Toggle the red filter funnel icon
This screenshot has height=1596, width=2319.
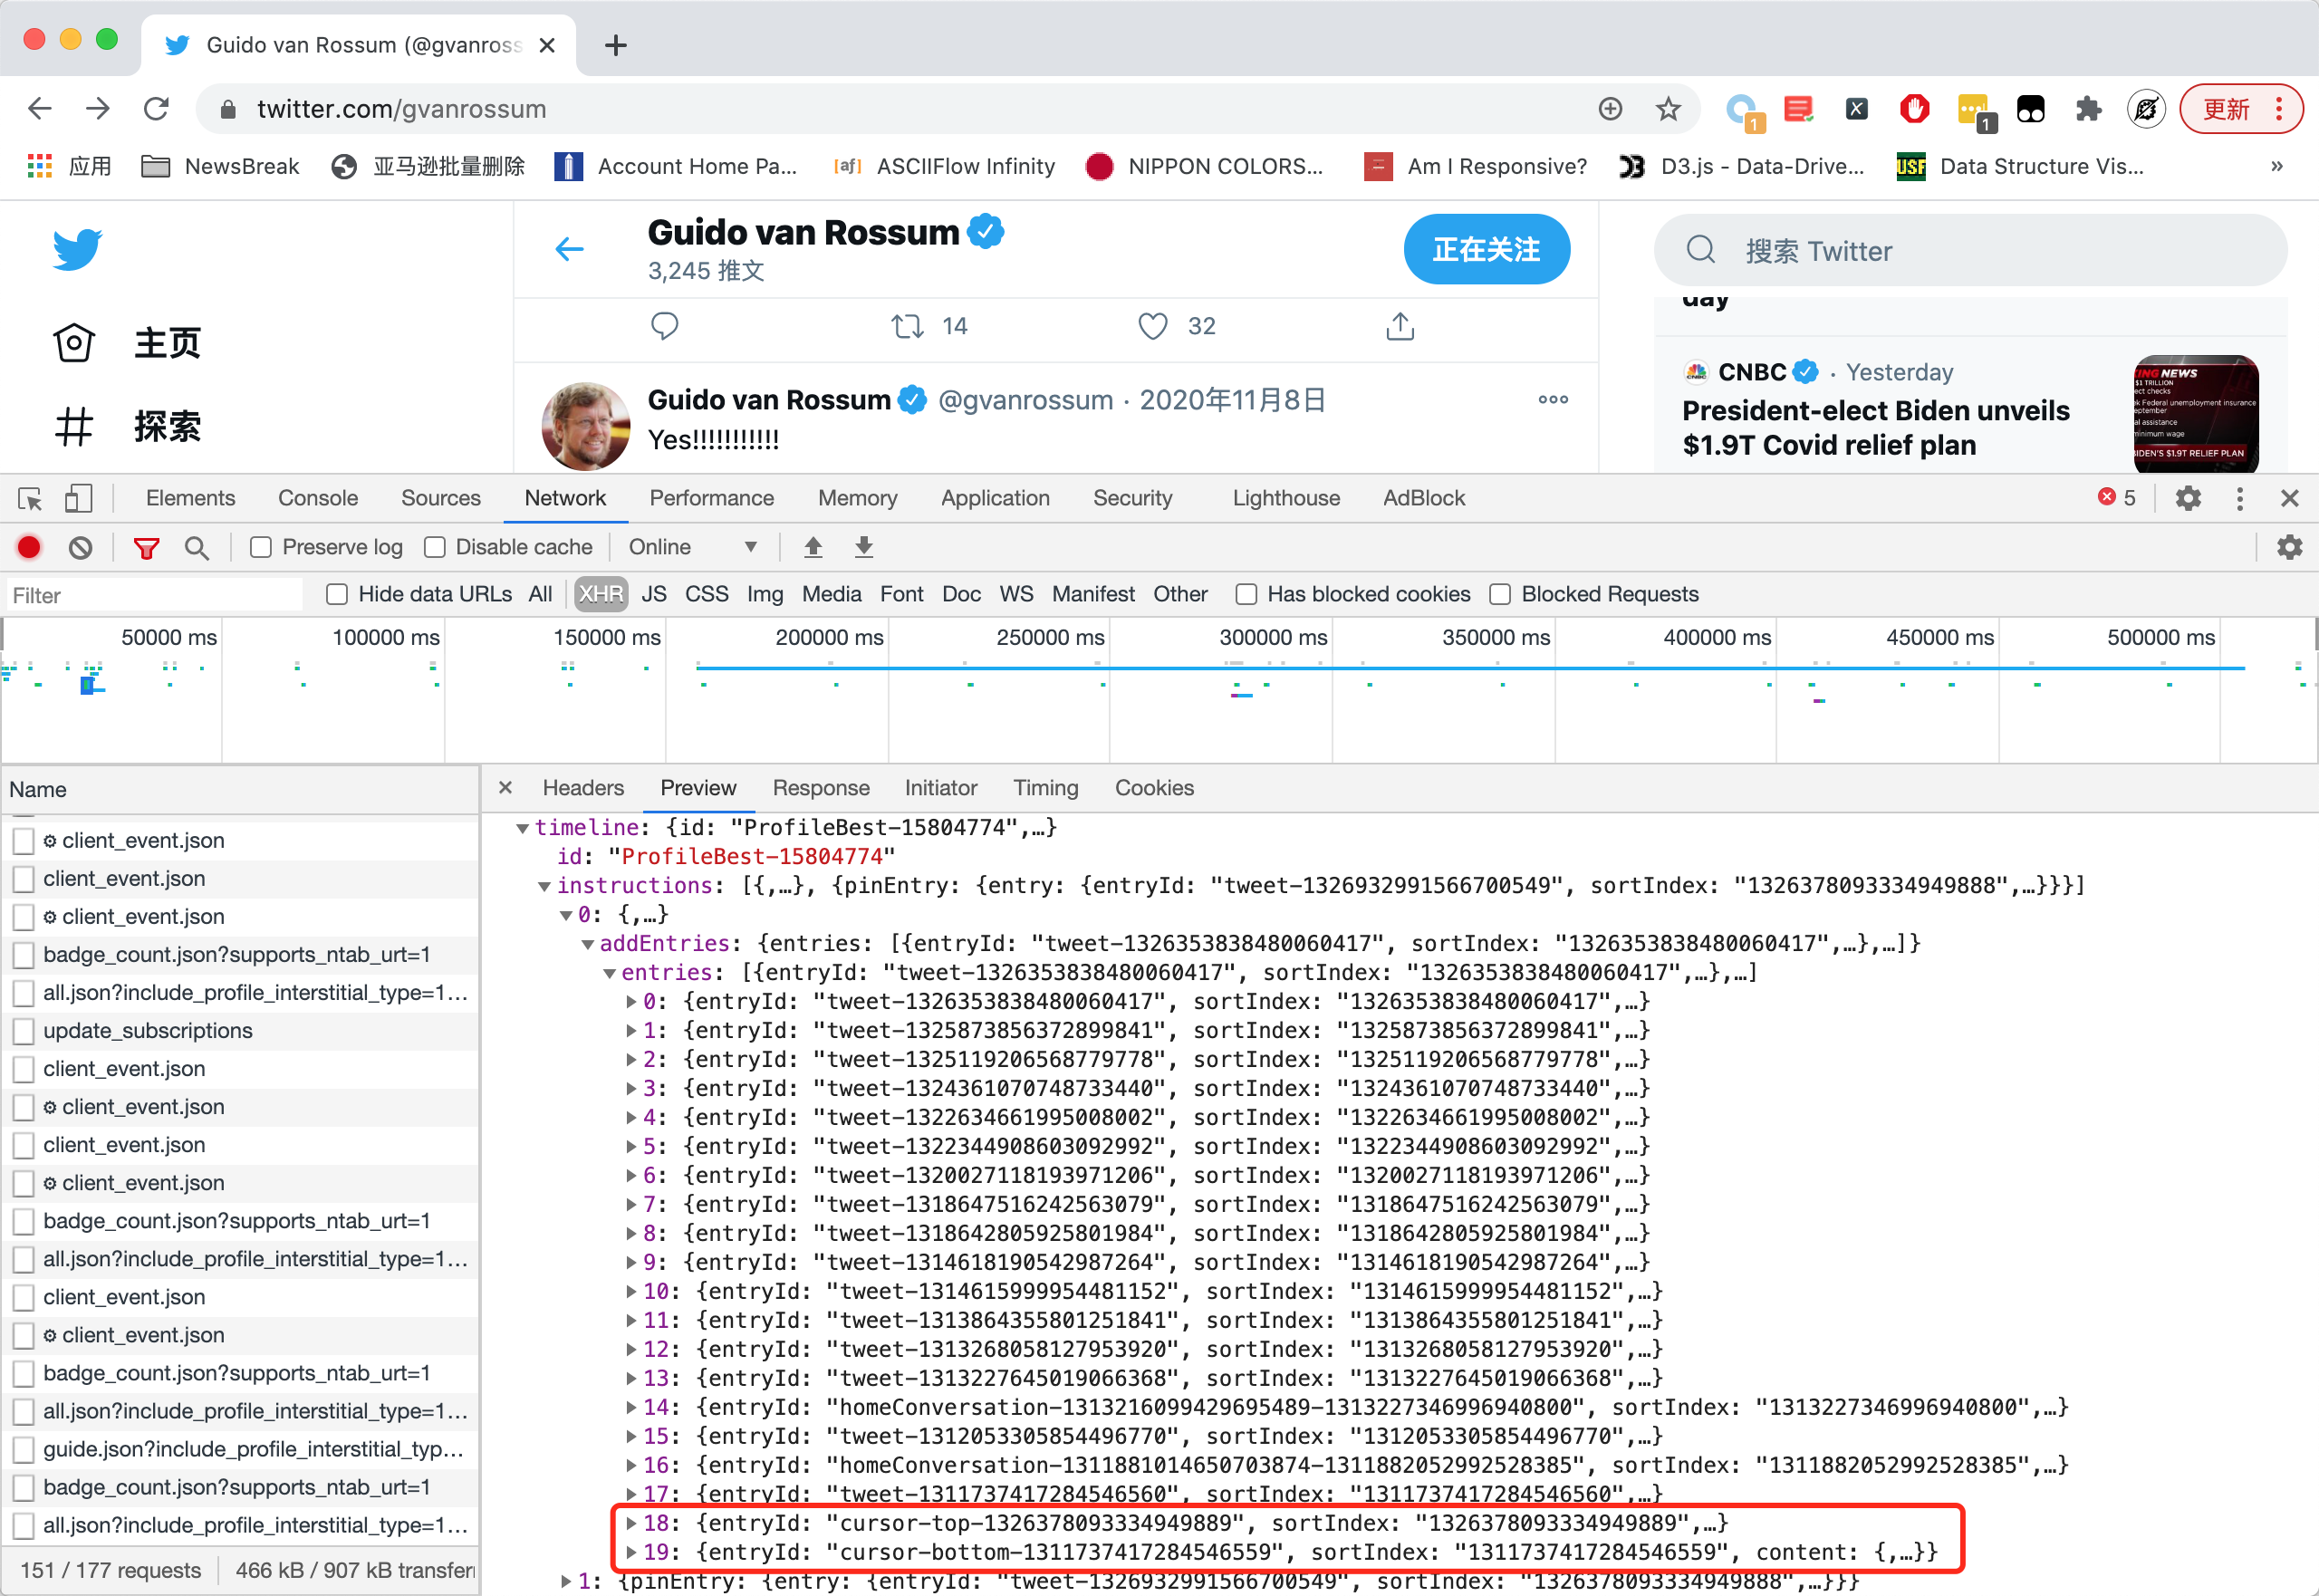coord(146,547)
